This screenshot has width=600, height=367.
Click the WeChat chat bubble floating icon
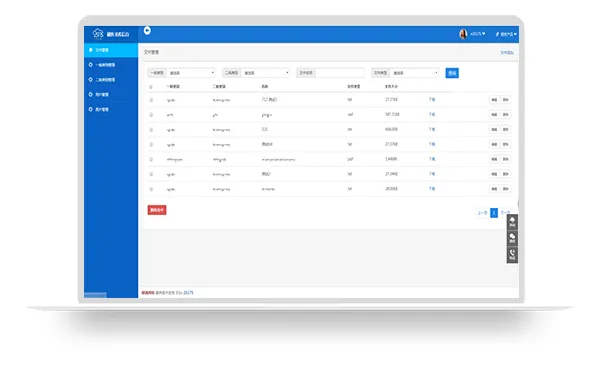(512, 238)
